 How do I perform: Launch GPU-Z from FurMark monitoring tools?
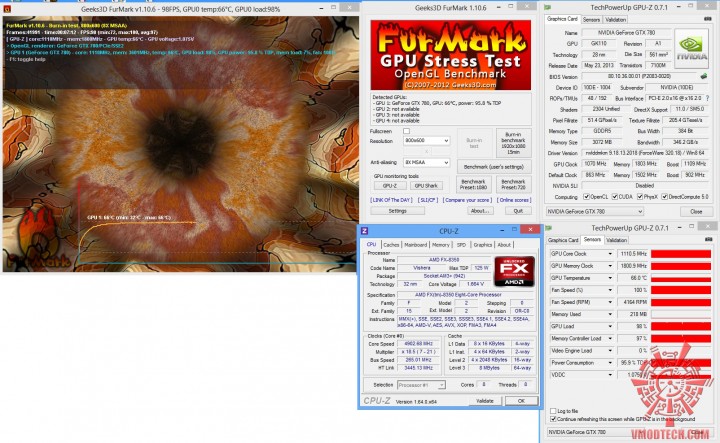click(389, 185)
